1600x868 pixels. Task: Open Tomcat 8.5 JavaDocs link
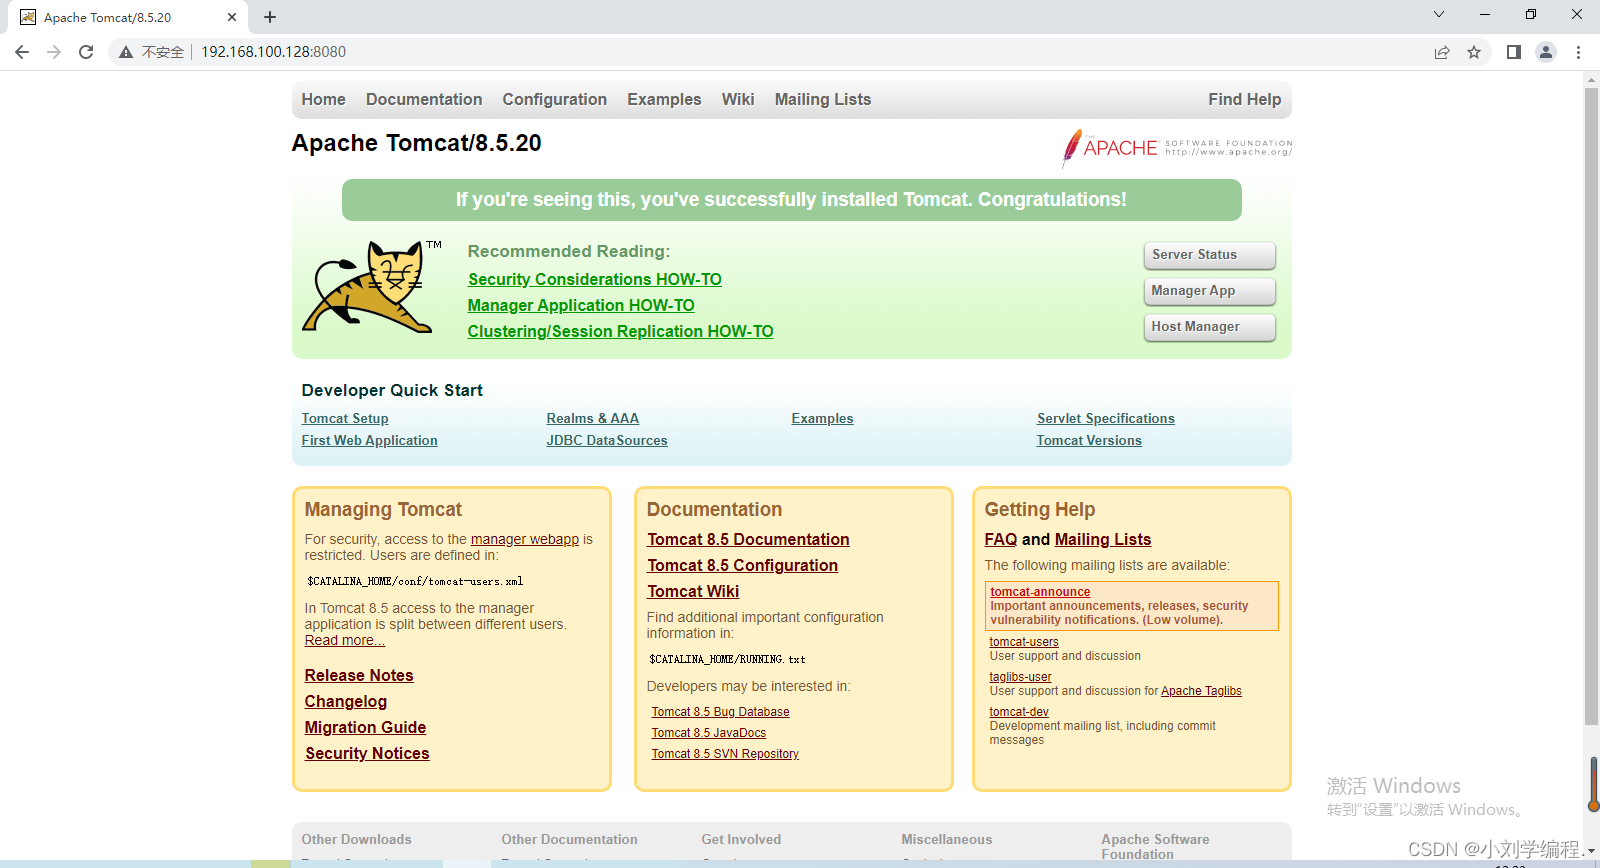point(708,733)
